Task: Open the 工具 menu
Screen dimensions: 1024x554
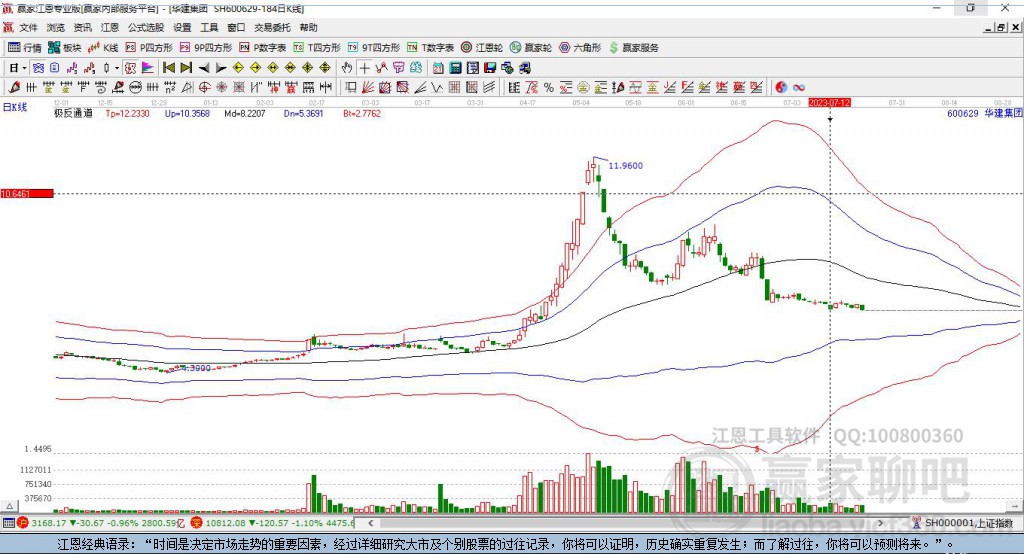Action: click(x=209, y=27)
